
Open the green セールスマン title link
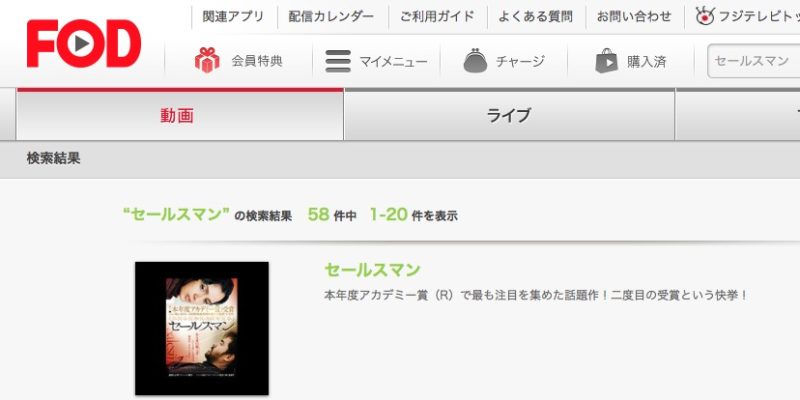(x=372, y=270)
